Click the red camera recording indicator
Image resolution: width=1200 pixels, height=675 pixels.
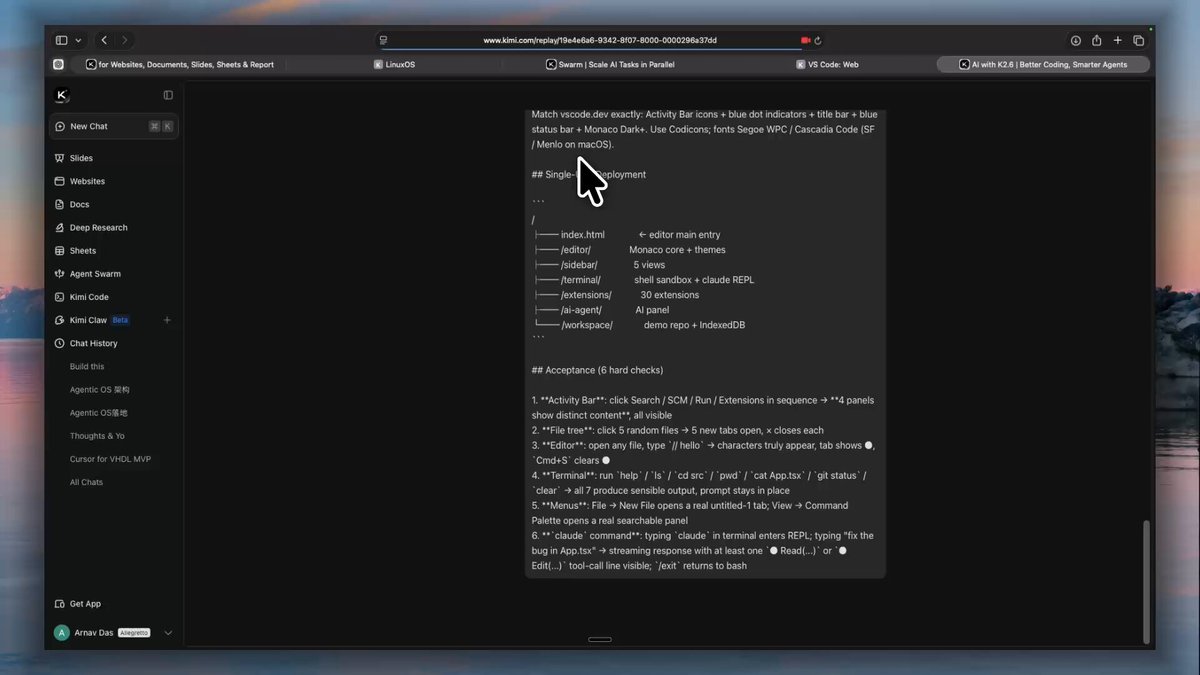point(805,40)
